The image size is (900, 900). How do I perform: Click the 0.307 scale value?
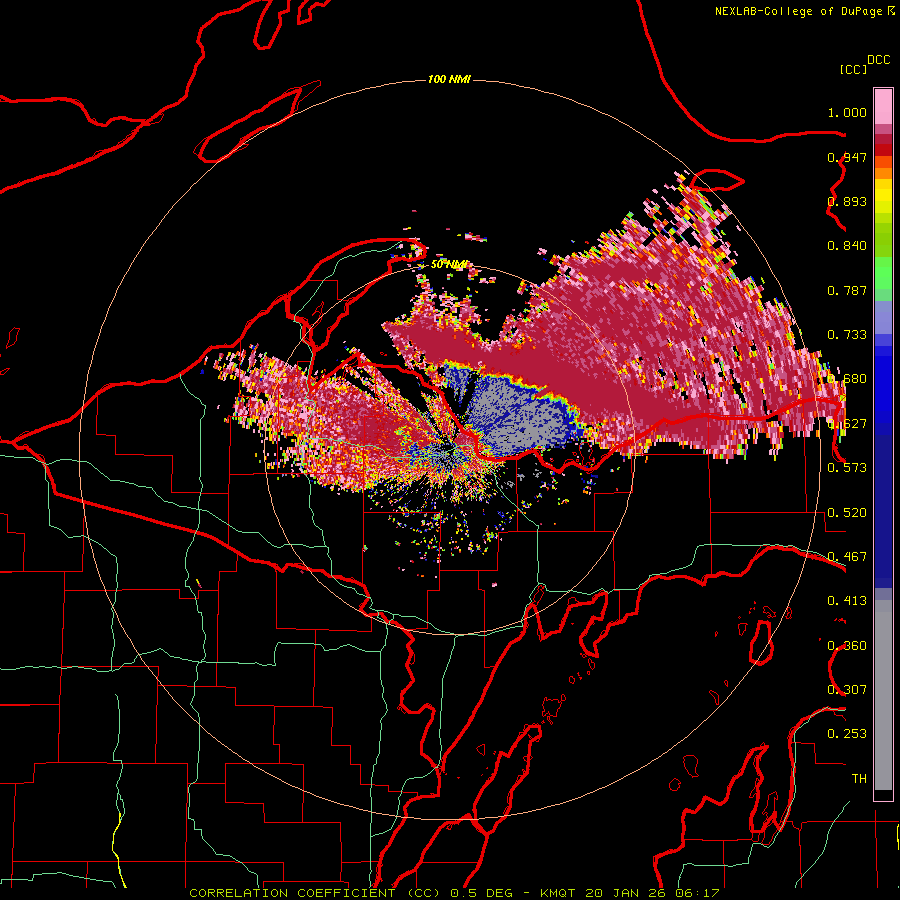(x=847, y=689)
